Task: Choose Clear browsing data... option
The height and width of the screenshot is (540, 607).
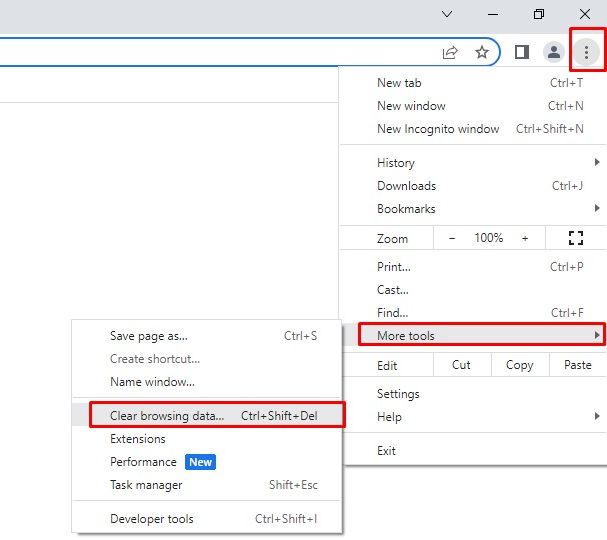Action: [207, 415]
